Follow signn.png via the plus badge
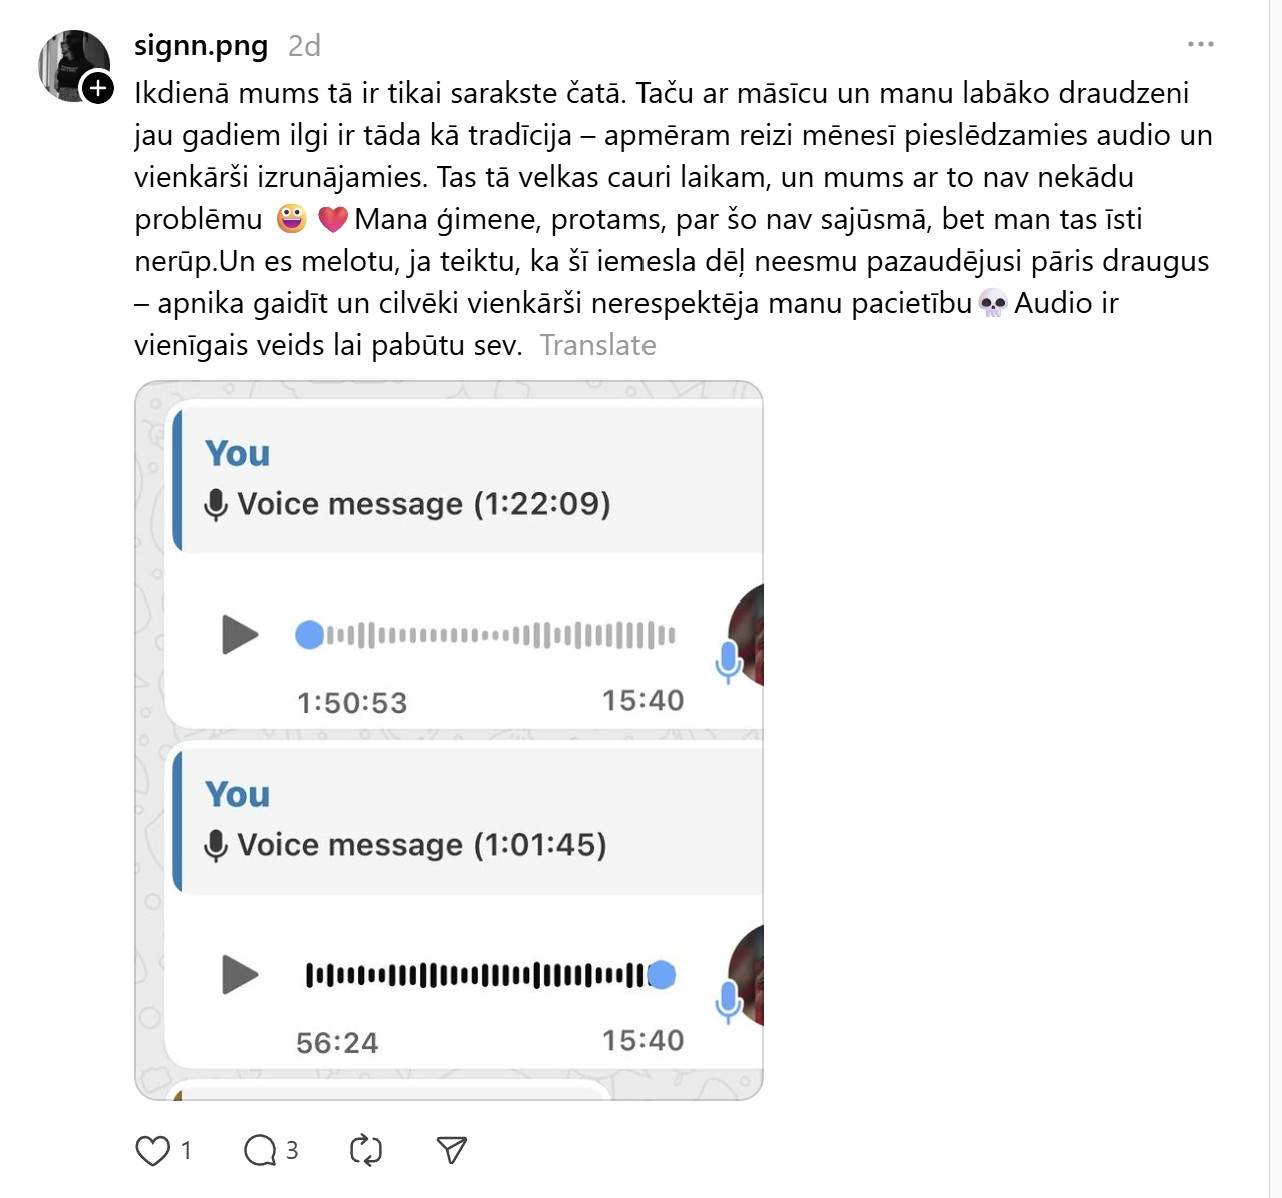Screen dimensions: 1282x1198 97,88
